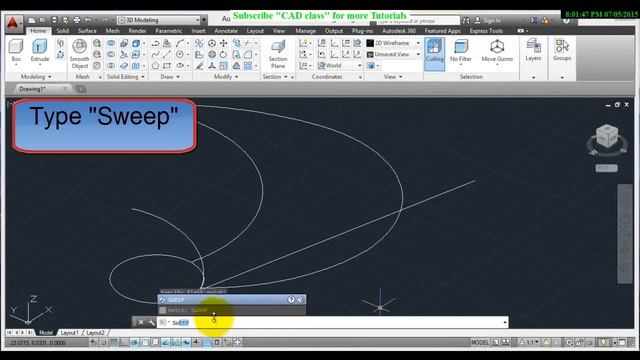Viewport: 640px width, 360px height.
Task: Switch to the Surface ribbon tab
Action: click(x=87, y=31)
